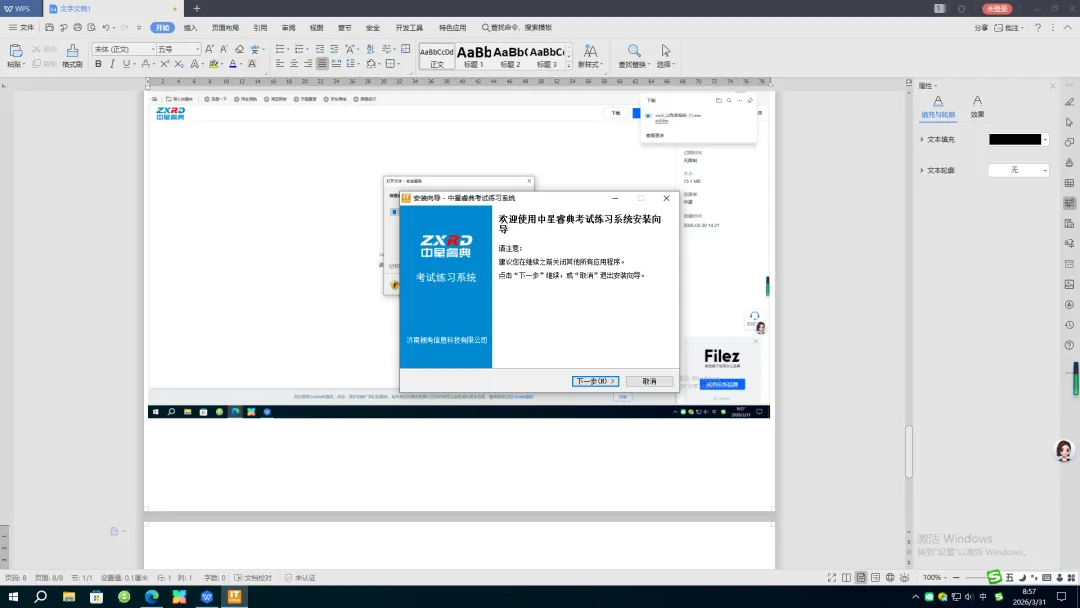Toggle Underline formatting

click(126, 64)
